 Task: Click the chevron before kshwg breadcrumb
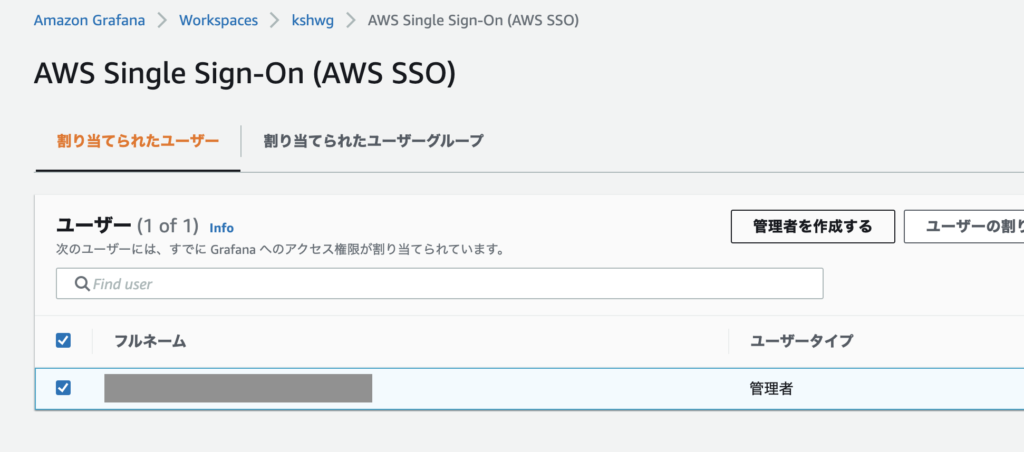click(x=274, y=20)
